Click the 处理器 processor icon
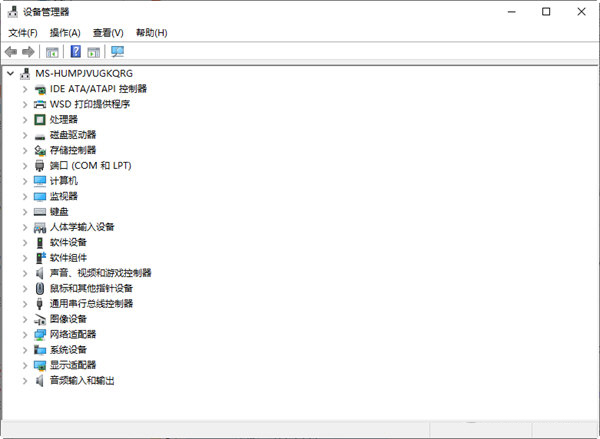Screen dimensions: 600x439 coord(40,119)
